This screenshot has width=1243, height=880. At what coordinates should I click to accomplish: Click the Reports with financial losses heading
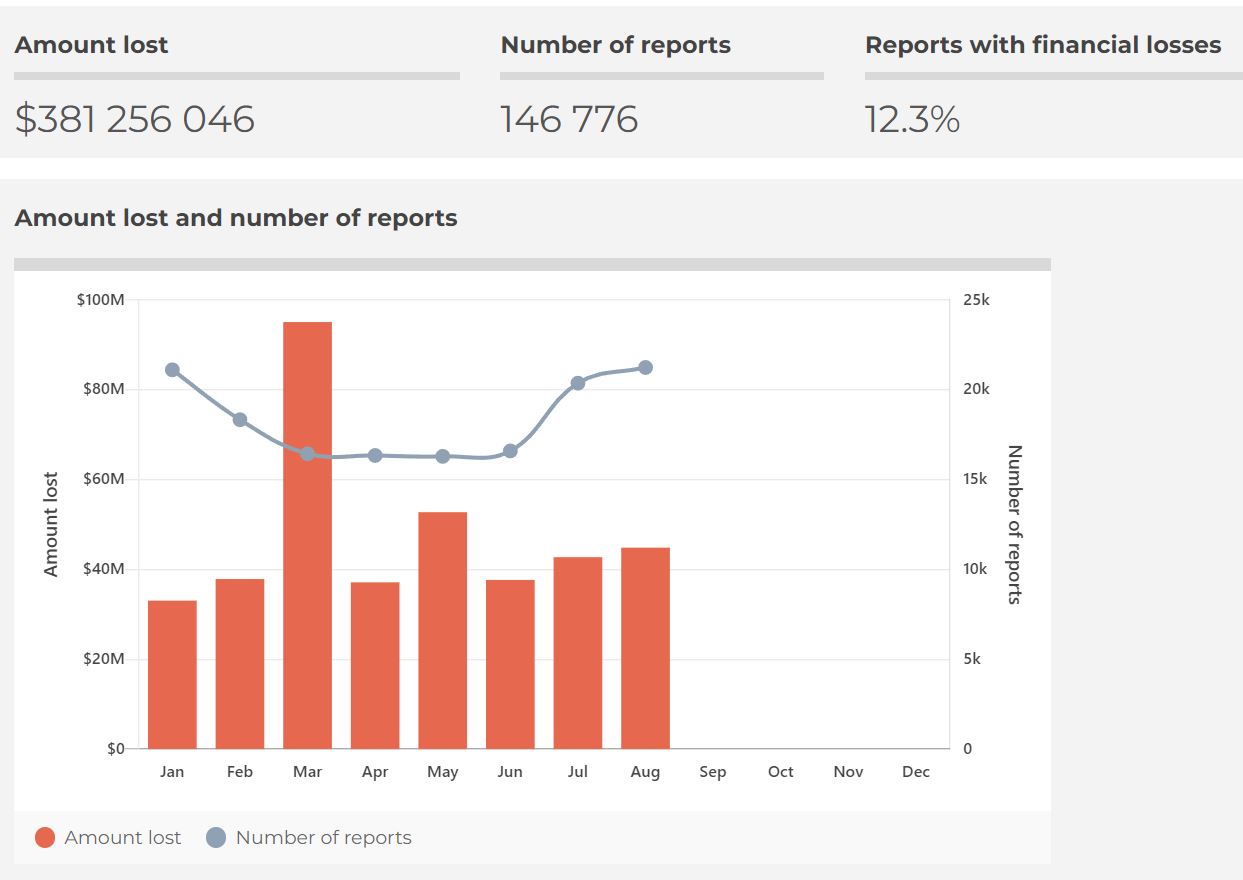pos(1043,45)
